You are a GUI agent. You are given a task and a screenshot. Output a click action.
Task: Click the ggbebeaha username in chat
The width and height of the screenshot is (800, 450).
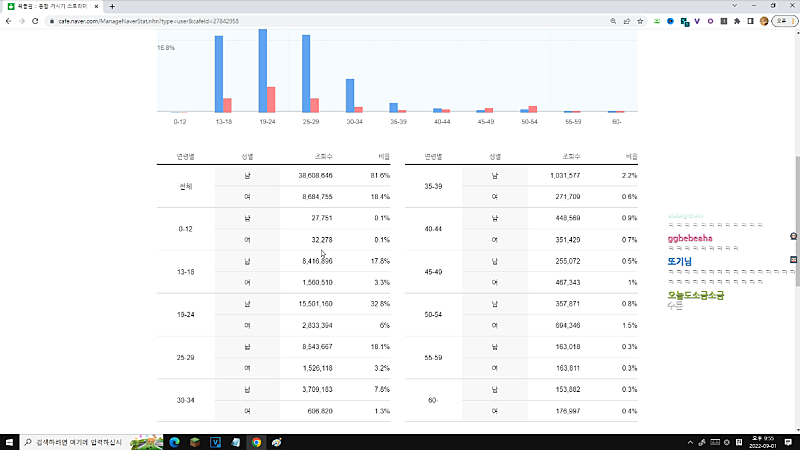coord(690,239)
